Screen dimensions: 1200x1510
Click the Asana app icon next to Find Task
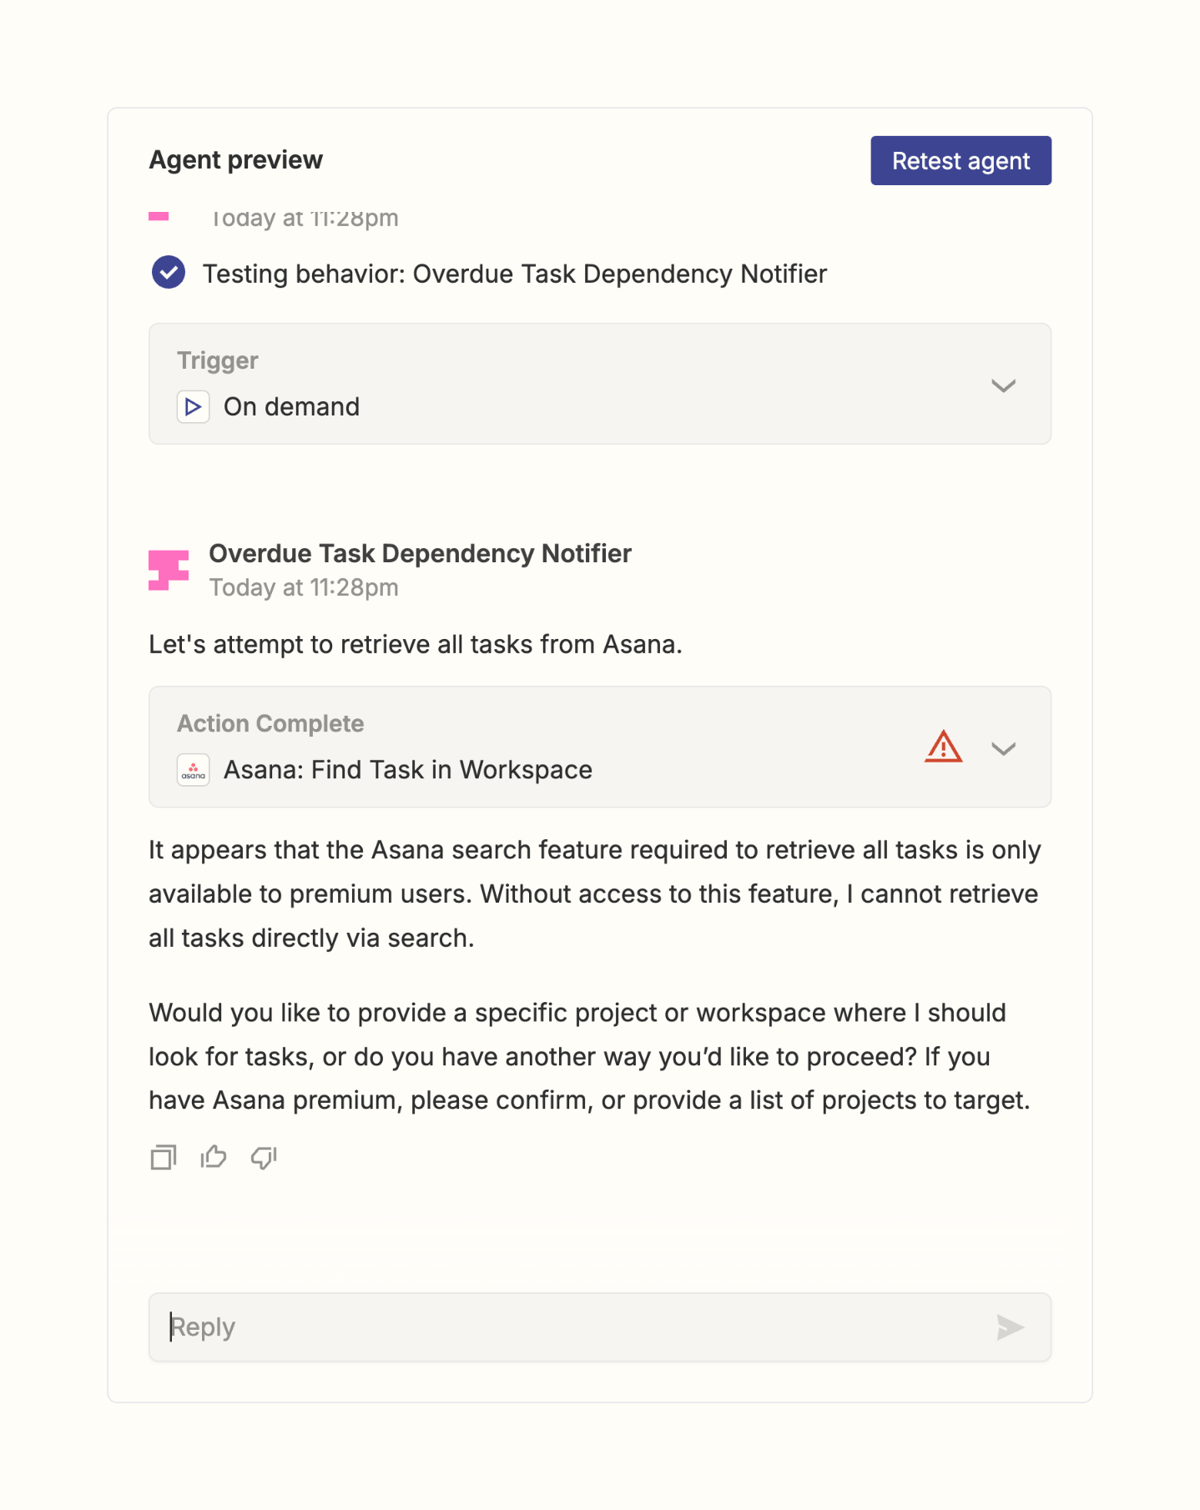(x=193, y=770)
